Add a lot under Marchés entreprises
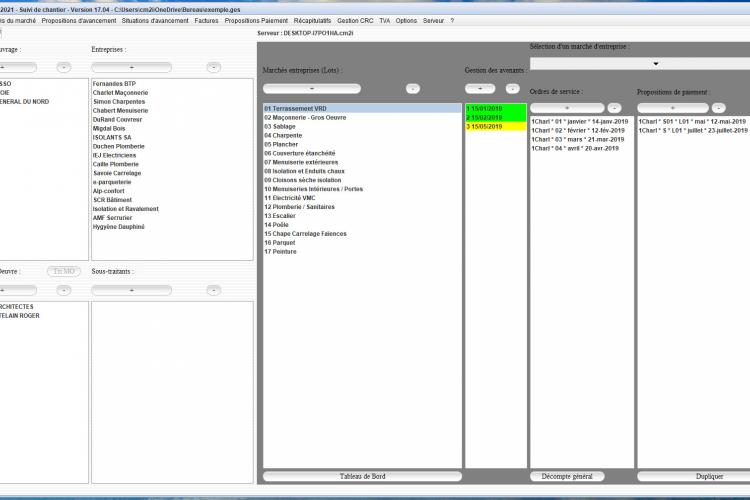 coord(312,89)
